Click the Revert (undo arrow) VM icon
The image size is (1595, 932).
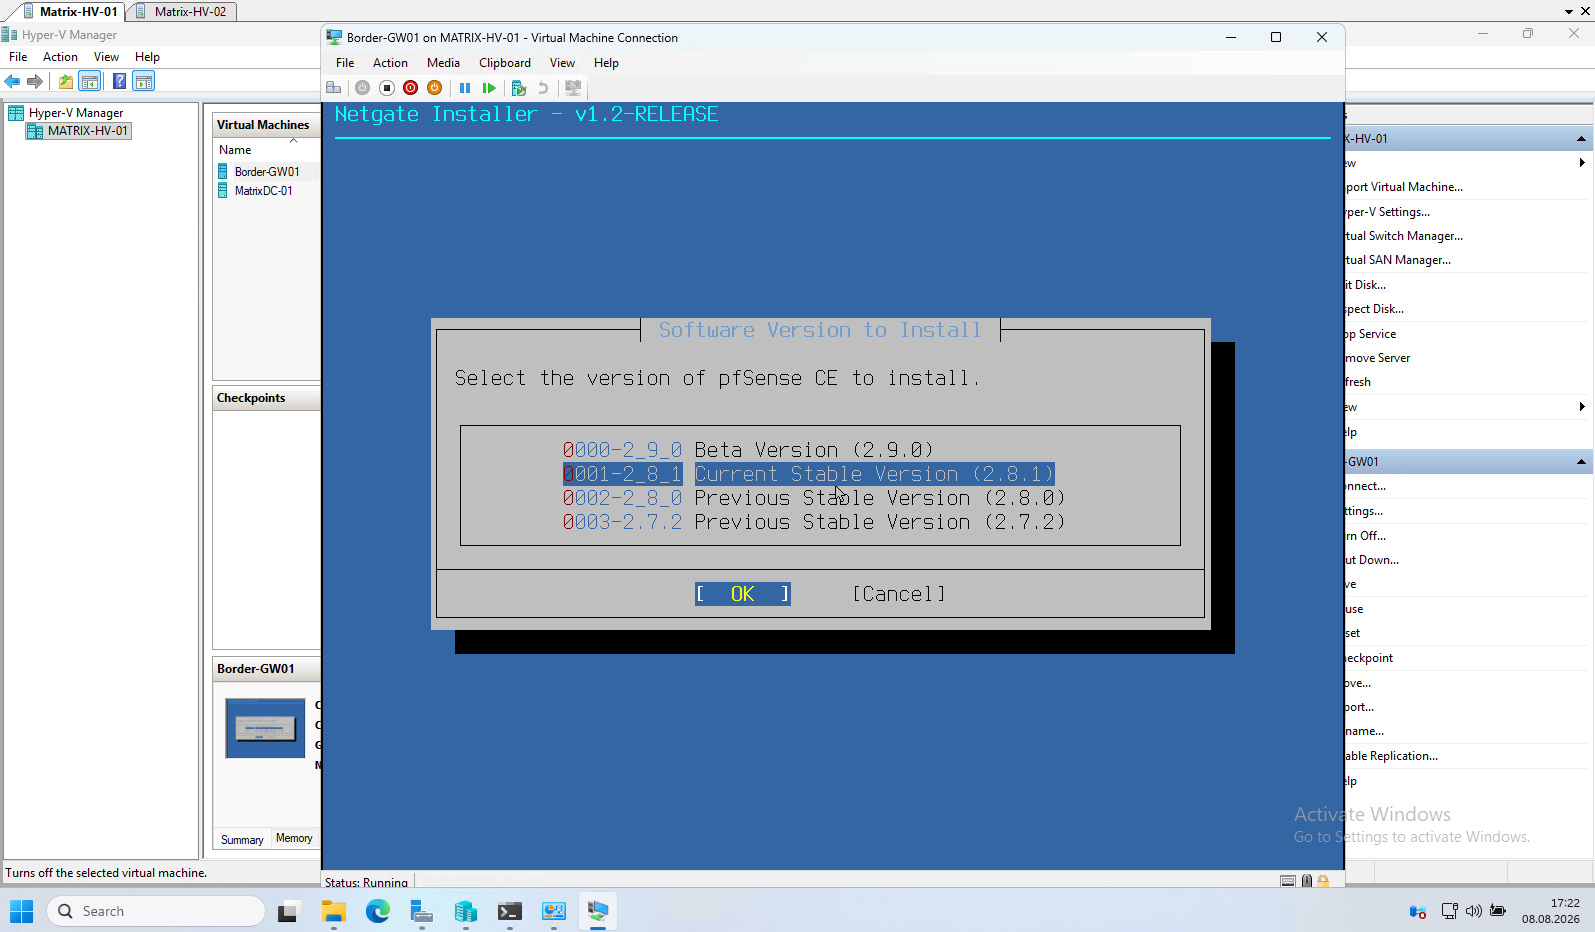click(x=543, y=88)
